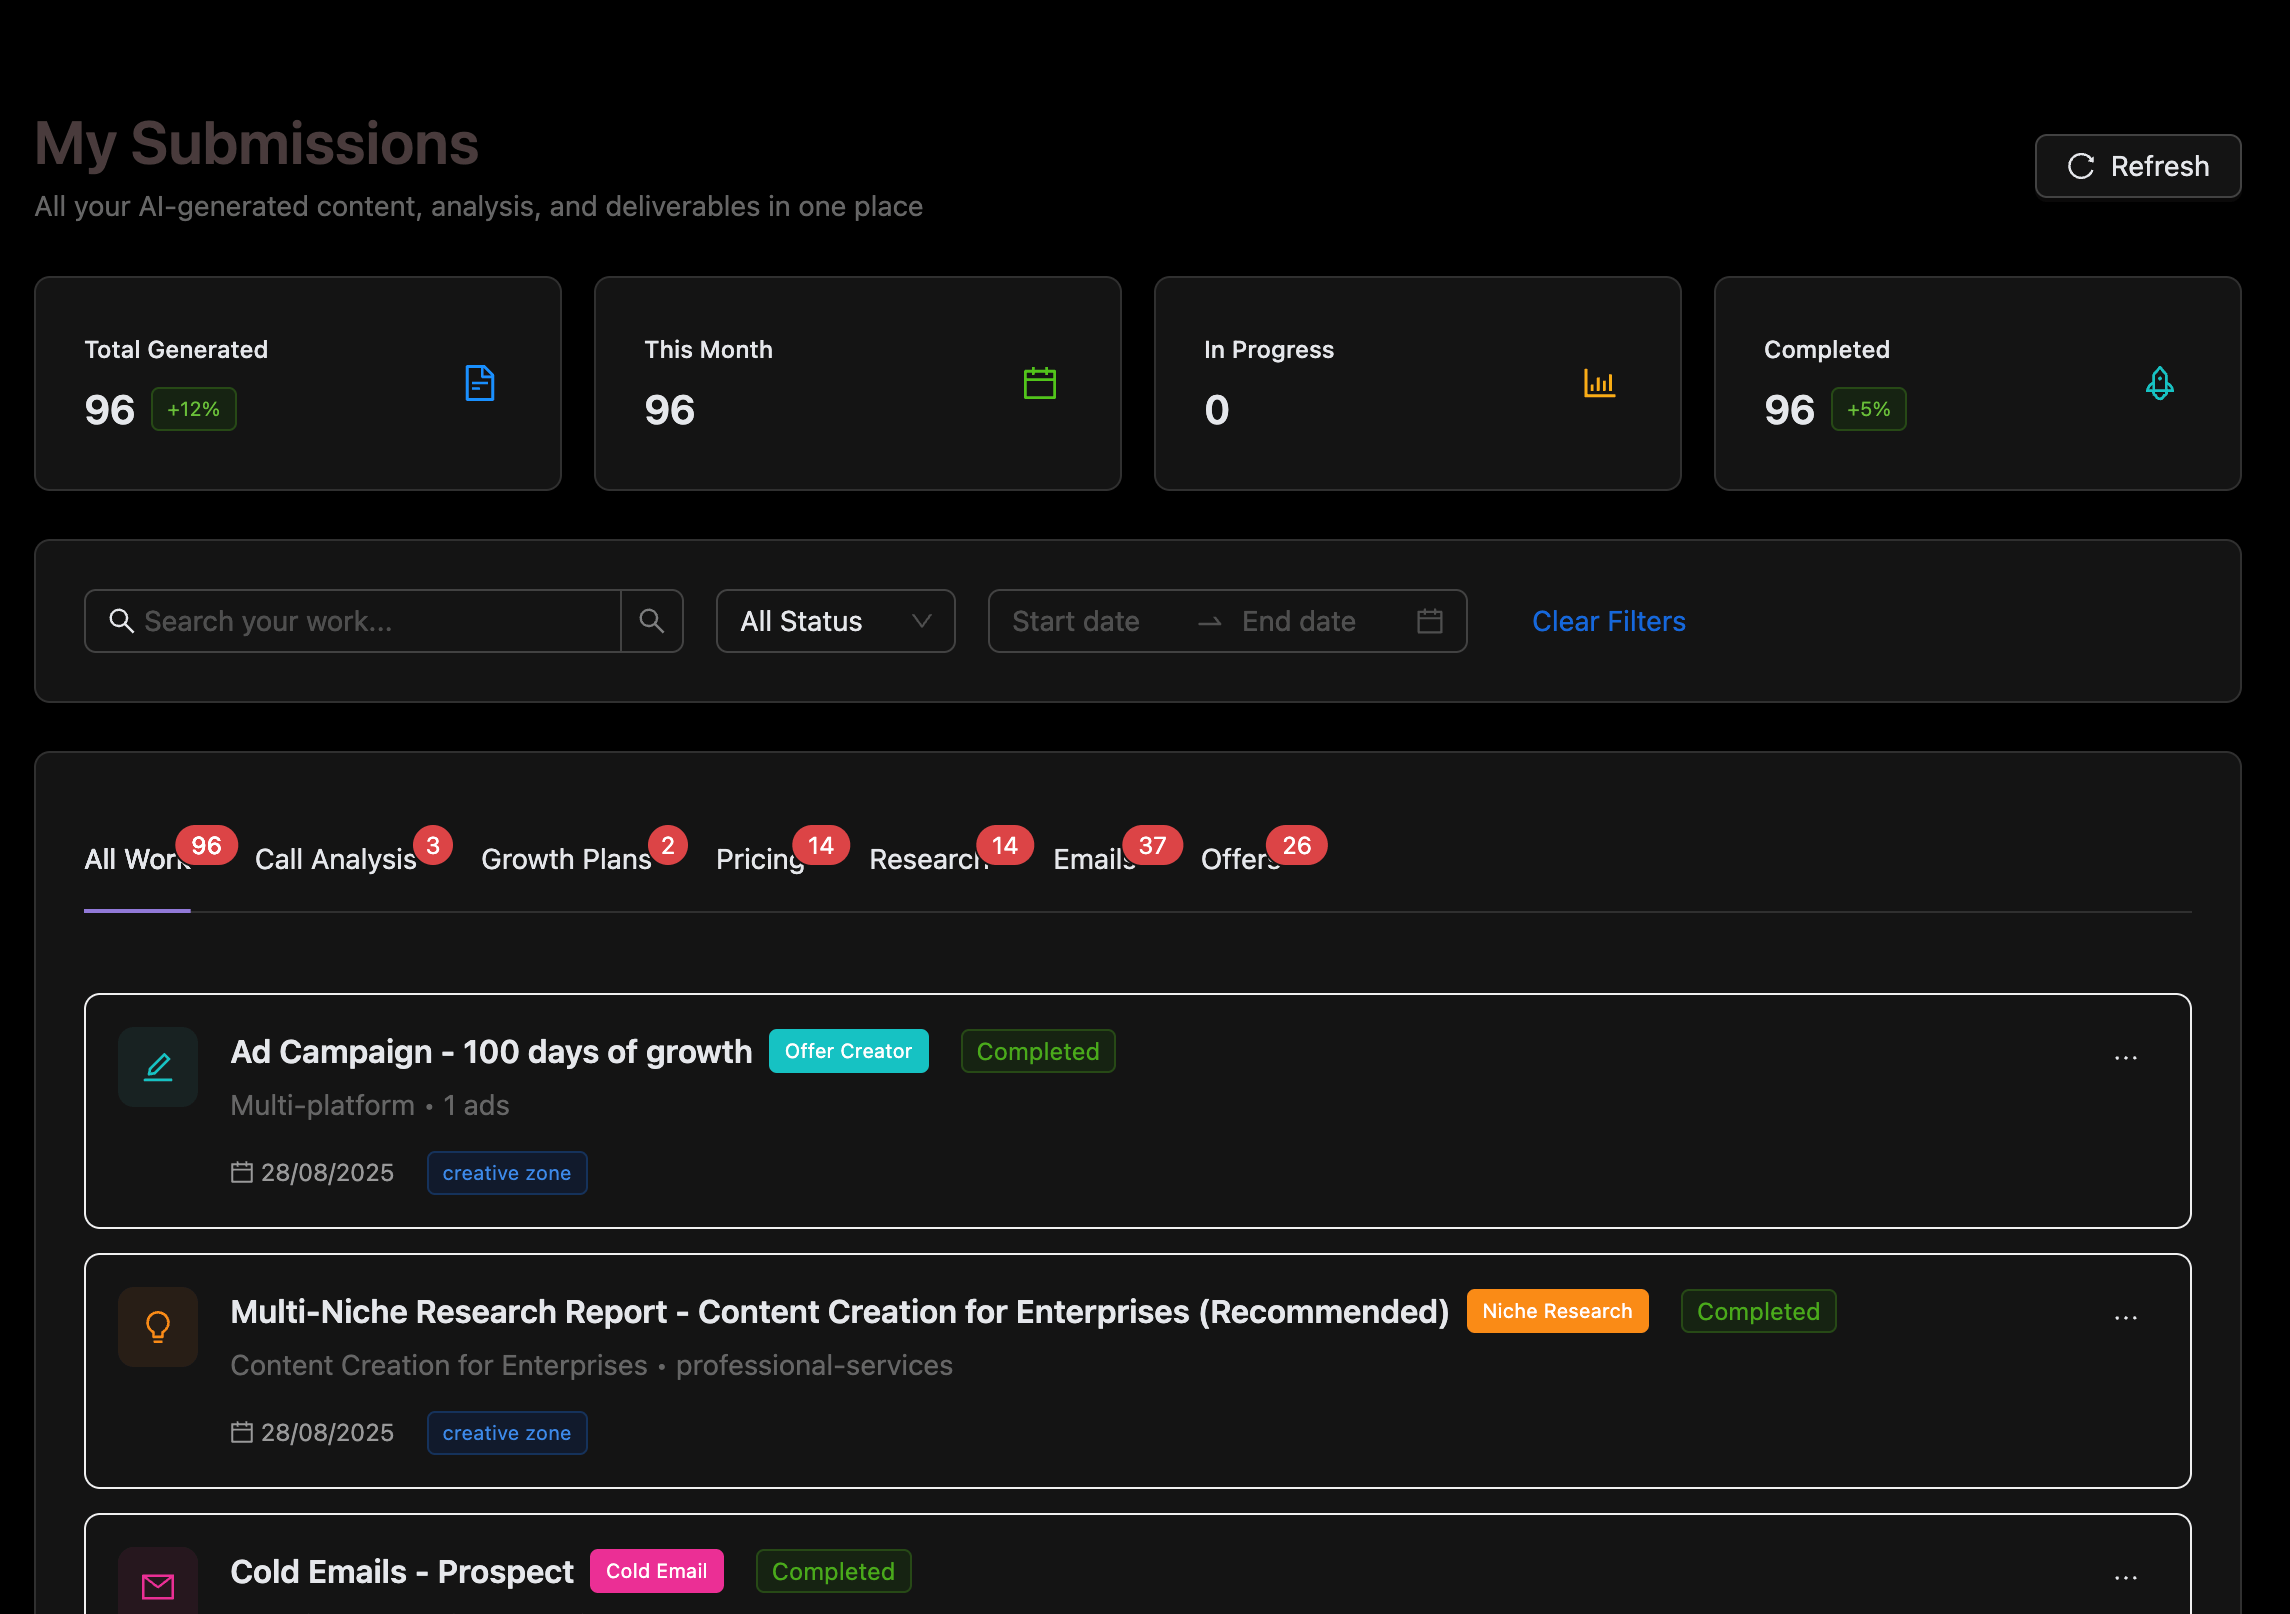Click the Niche Research badge
The width and height of the screenshot is (2290, 1614).
click(1557, 1311)
